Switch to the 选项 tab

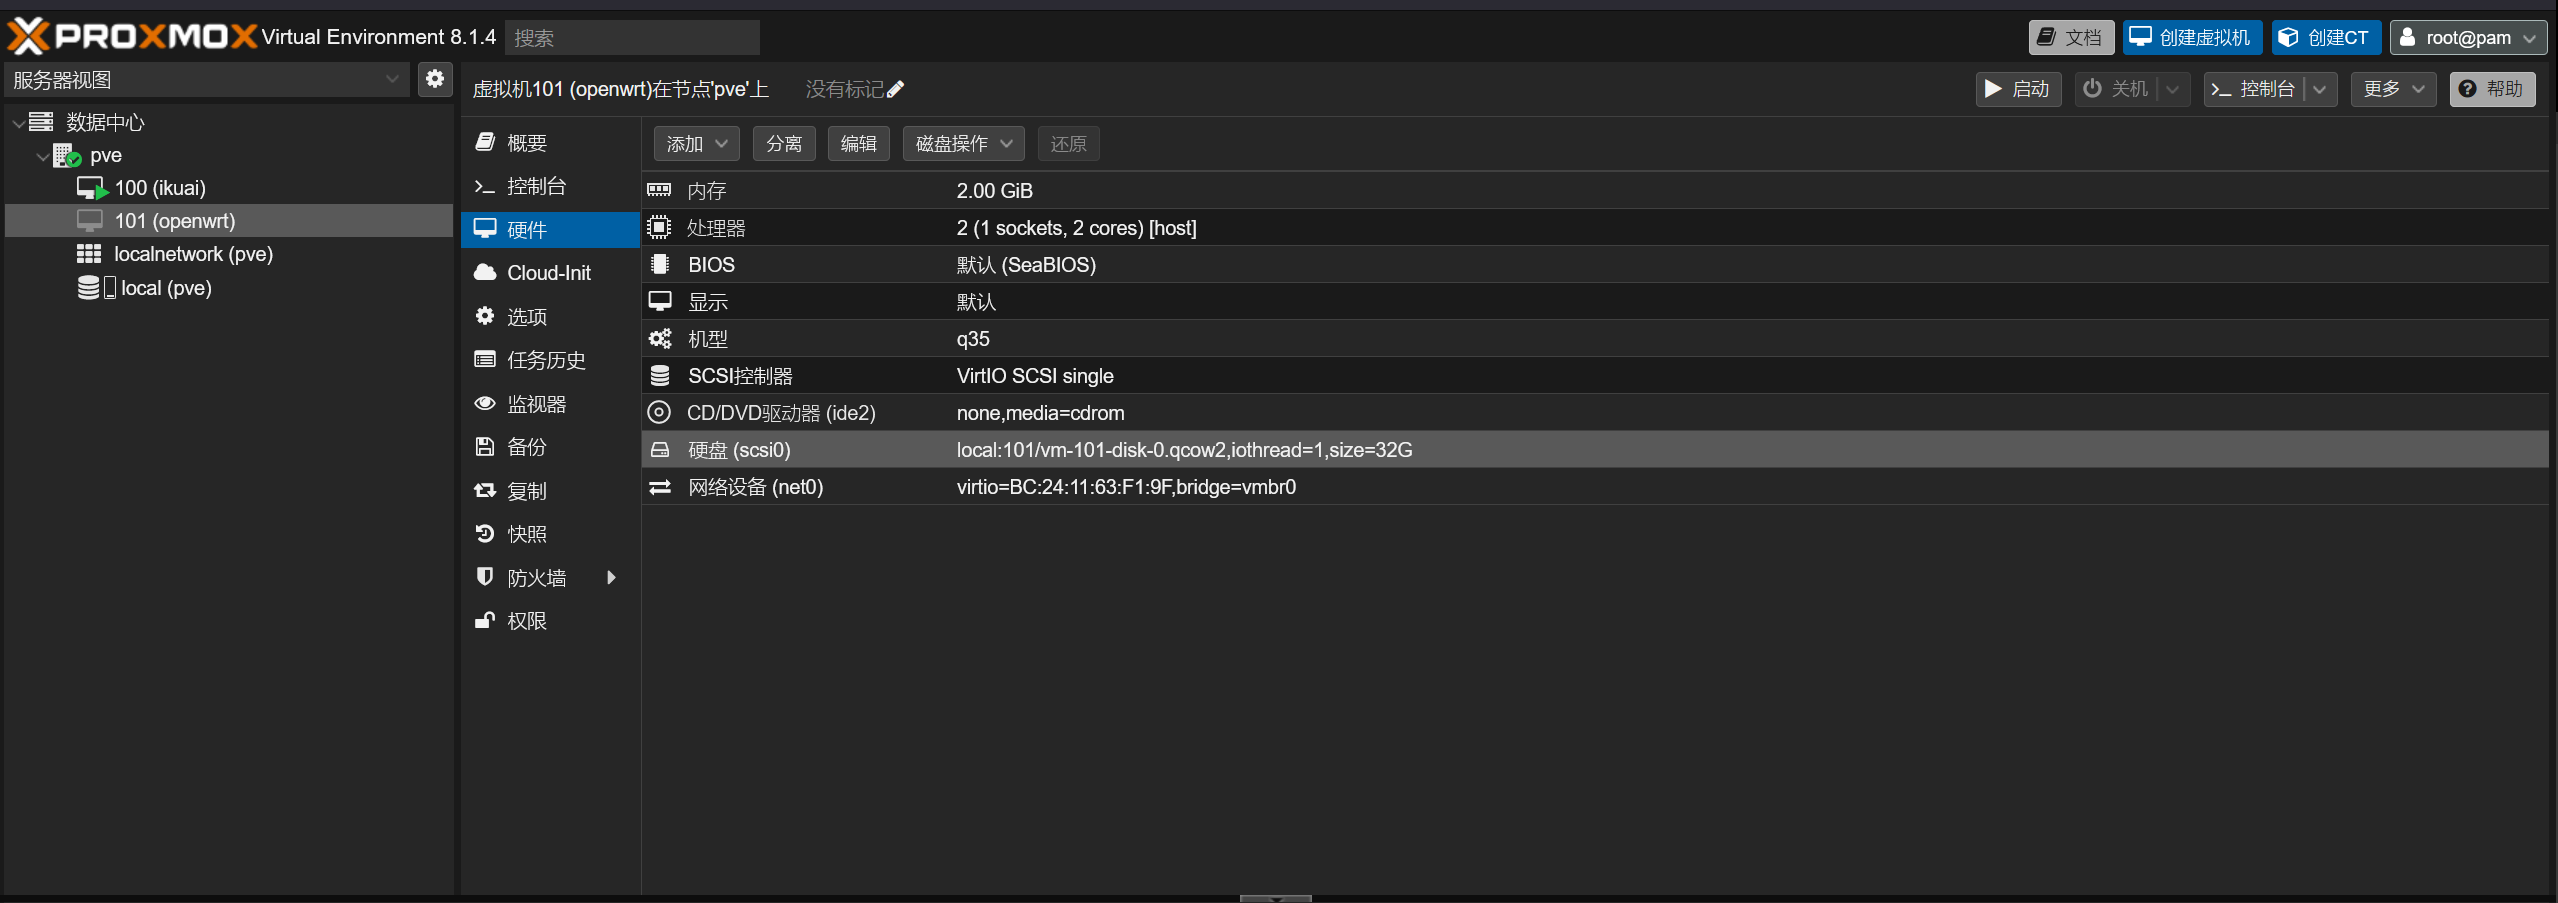click(x=527, y=316)
